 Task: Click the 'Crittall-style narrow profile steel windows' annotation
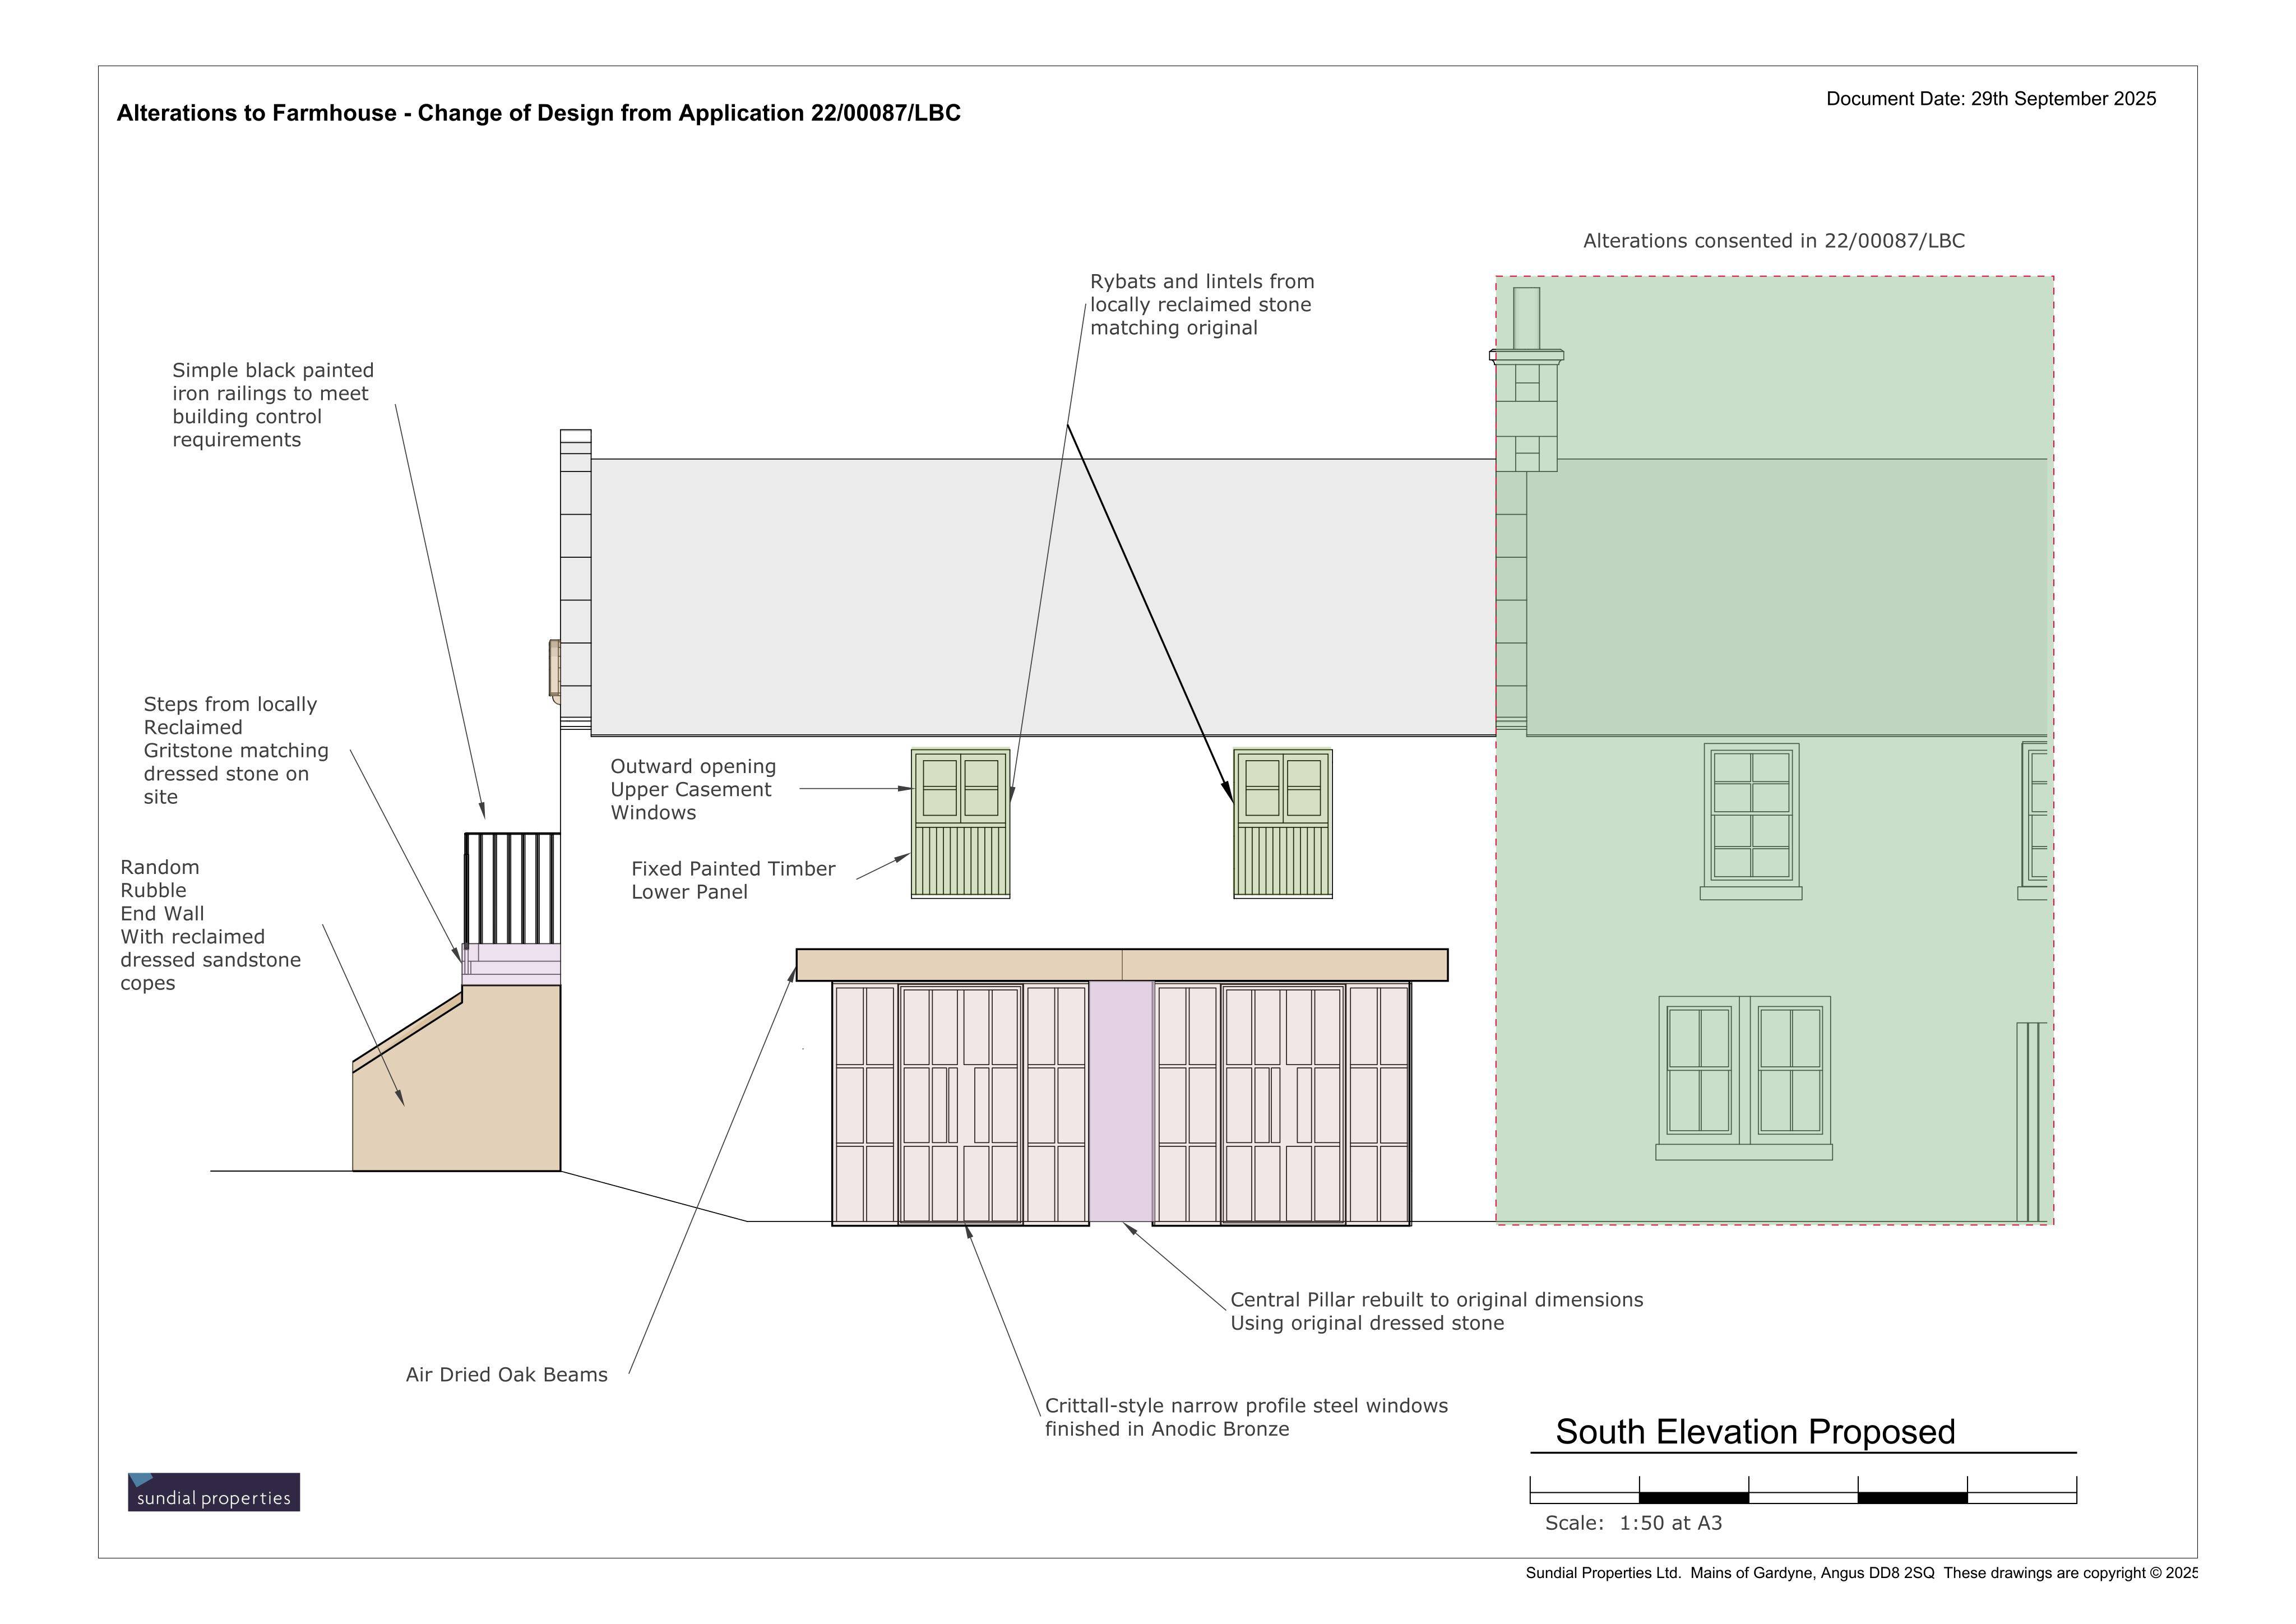[x=1246, y=1417]
